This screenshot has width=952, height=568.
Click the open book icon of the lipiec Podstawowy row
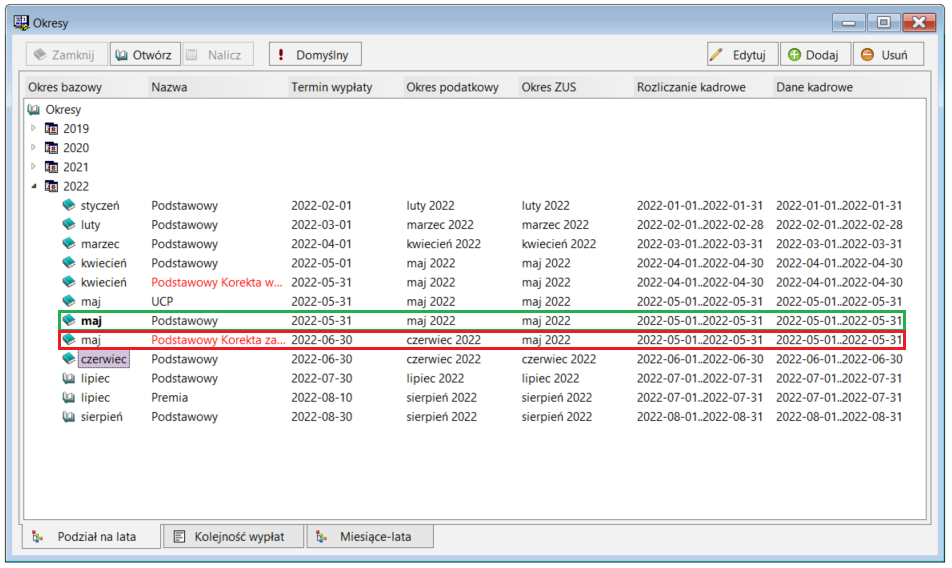69,378
